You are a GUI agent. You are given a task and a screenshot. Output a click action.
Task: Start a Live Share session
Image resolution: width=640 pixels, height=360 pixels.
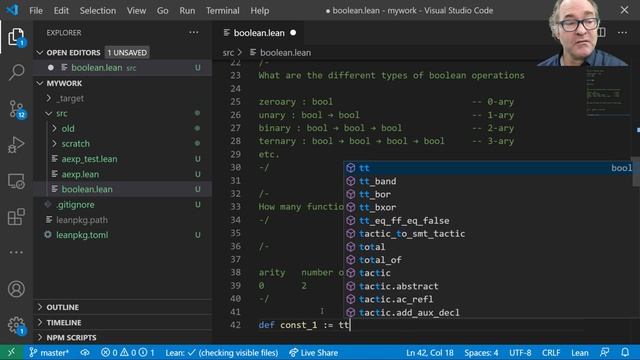pyautogui.click(x=313, y=353)
